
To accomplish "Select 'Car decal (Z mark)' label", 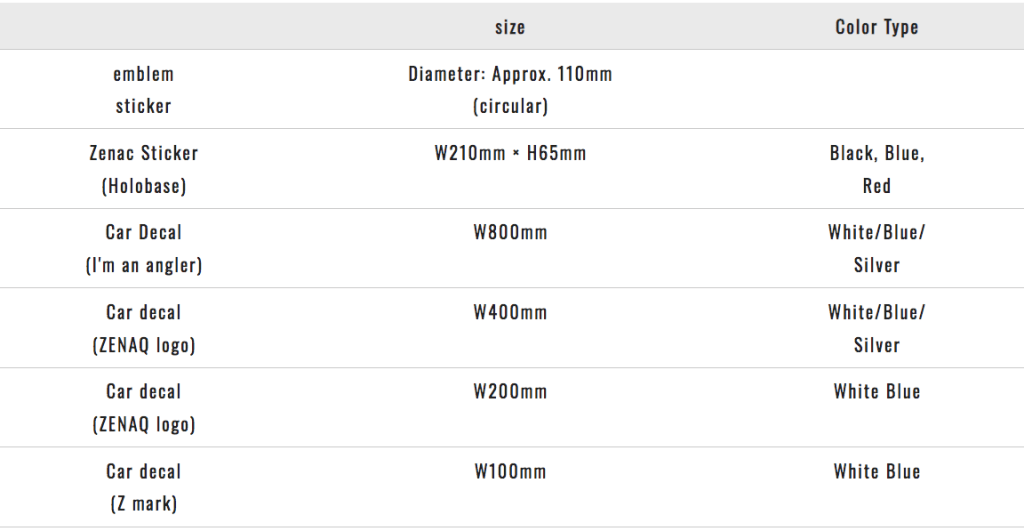I will tap(143, 487).
